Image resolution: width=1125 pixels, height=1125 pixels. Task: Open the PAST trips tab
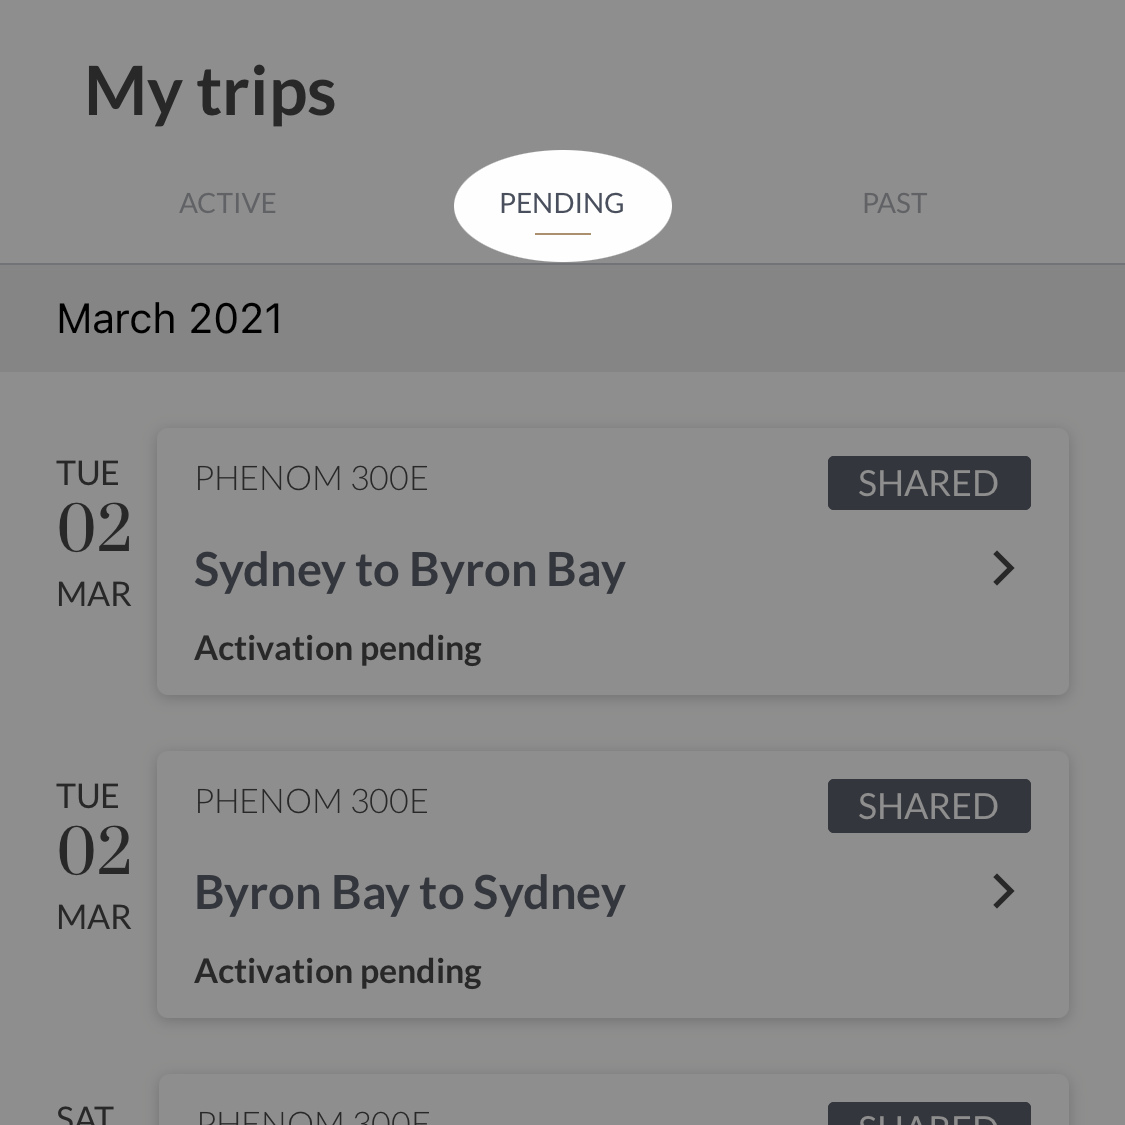894,204
